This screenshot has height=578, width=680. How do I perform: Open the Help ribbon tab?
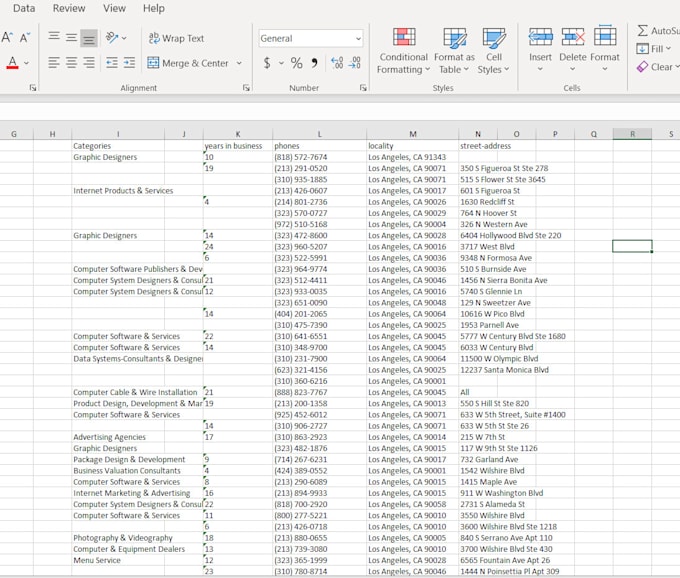point(154,8)
